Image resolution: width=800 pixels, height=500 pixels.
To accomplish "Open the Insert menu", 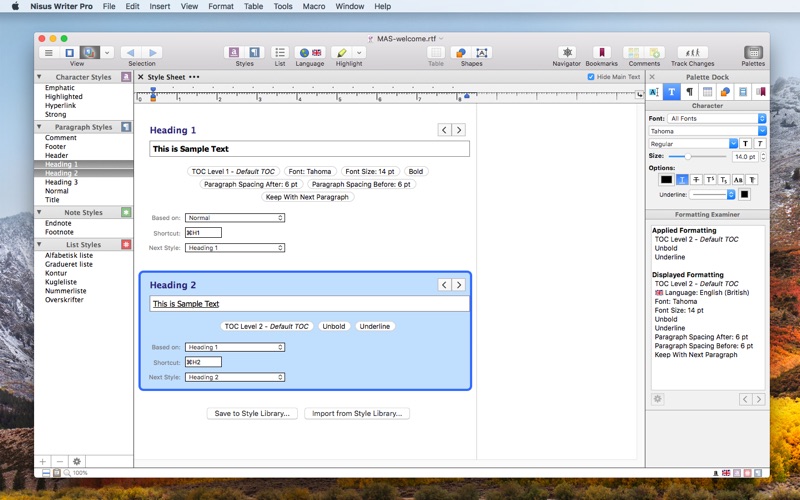I will tap(160, 7).
